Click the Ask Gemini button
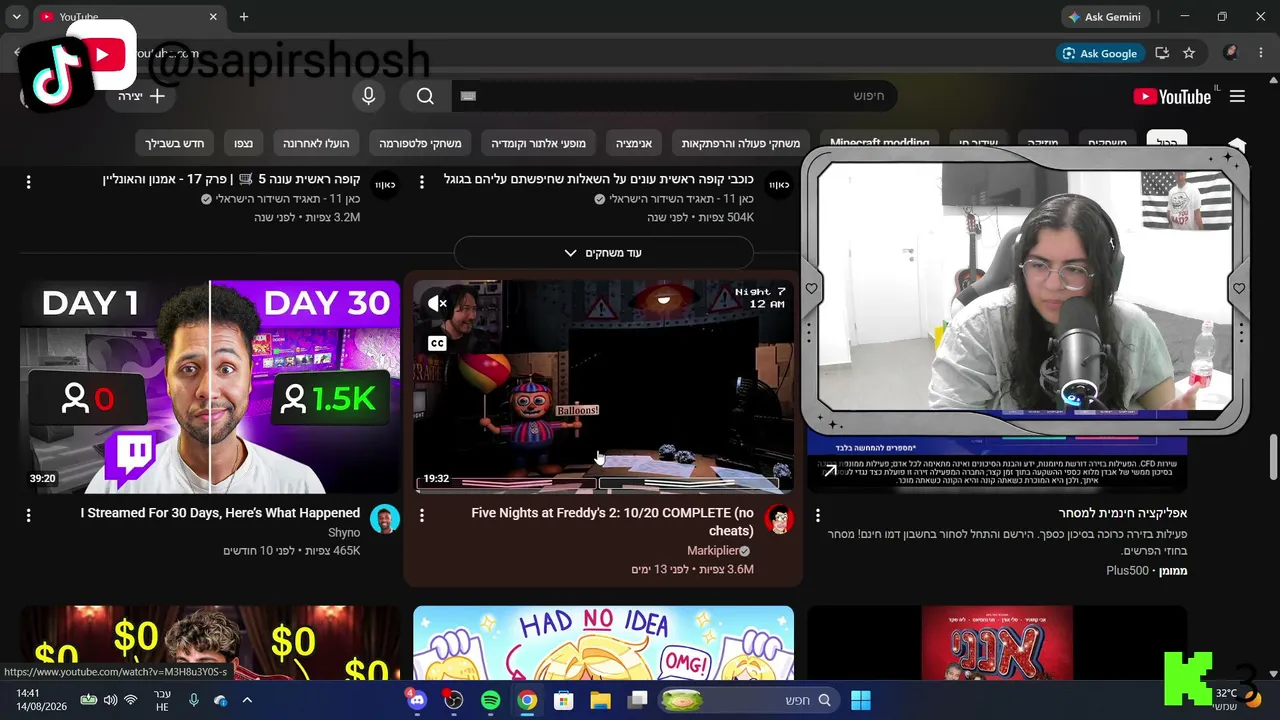 click(1106, 17)
